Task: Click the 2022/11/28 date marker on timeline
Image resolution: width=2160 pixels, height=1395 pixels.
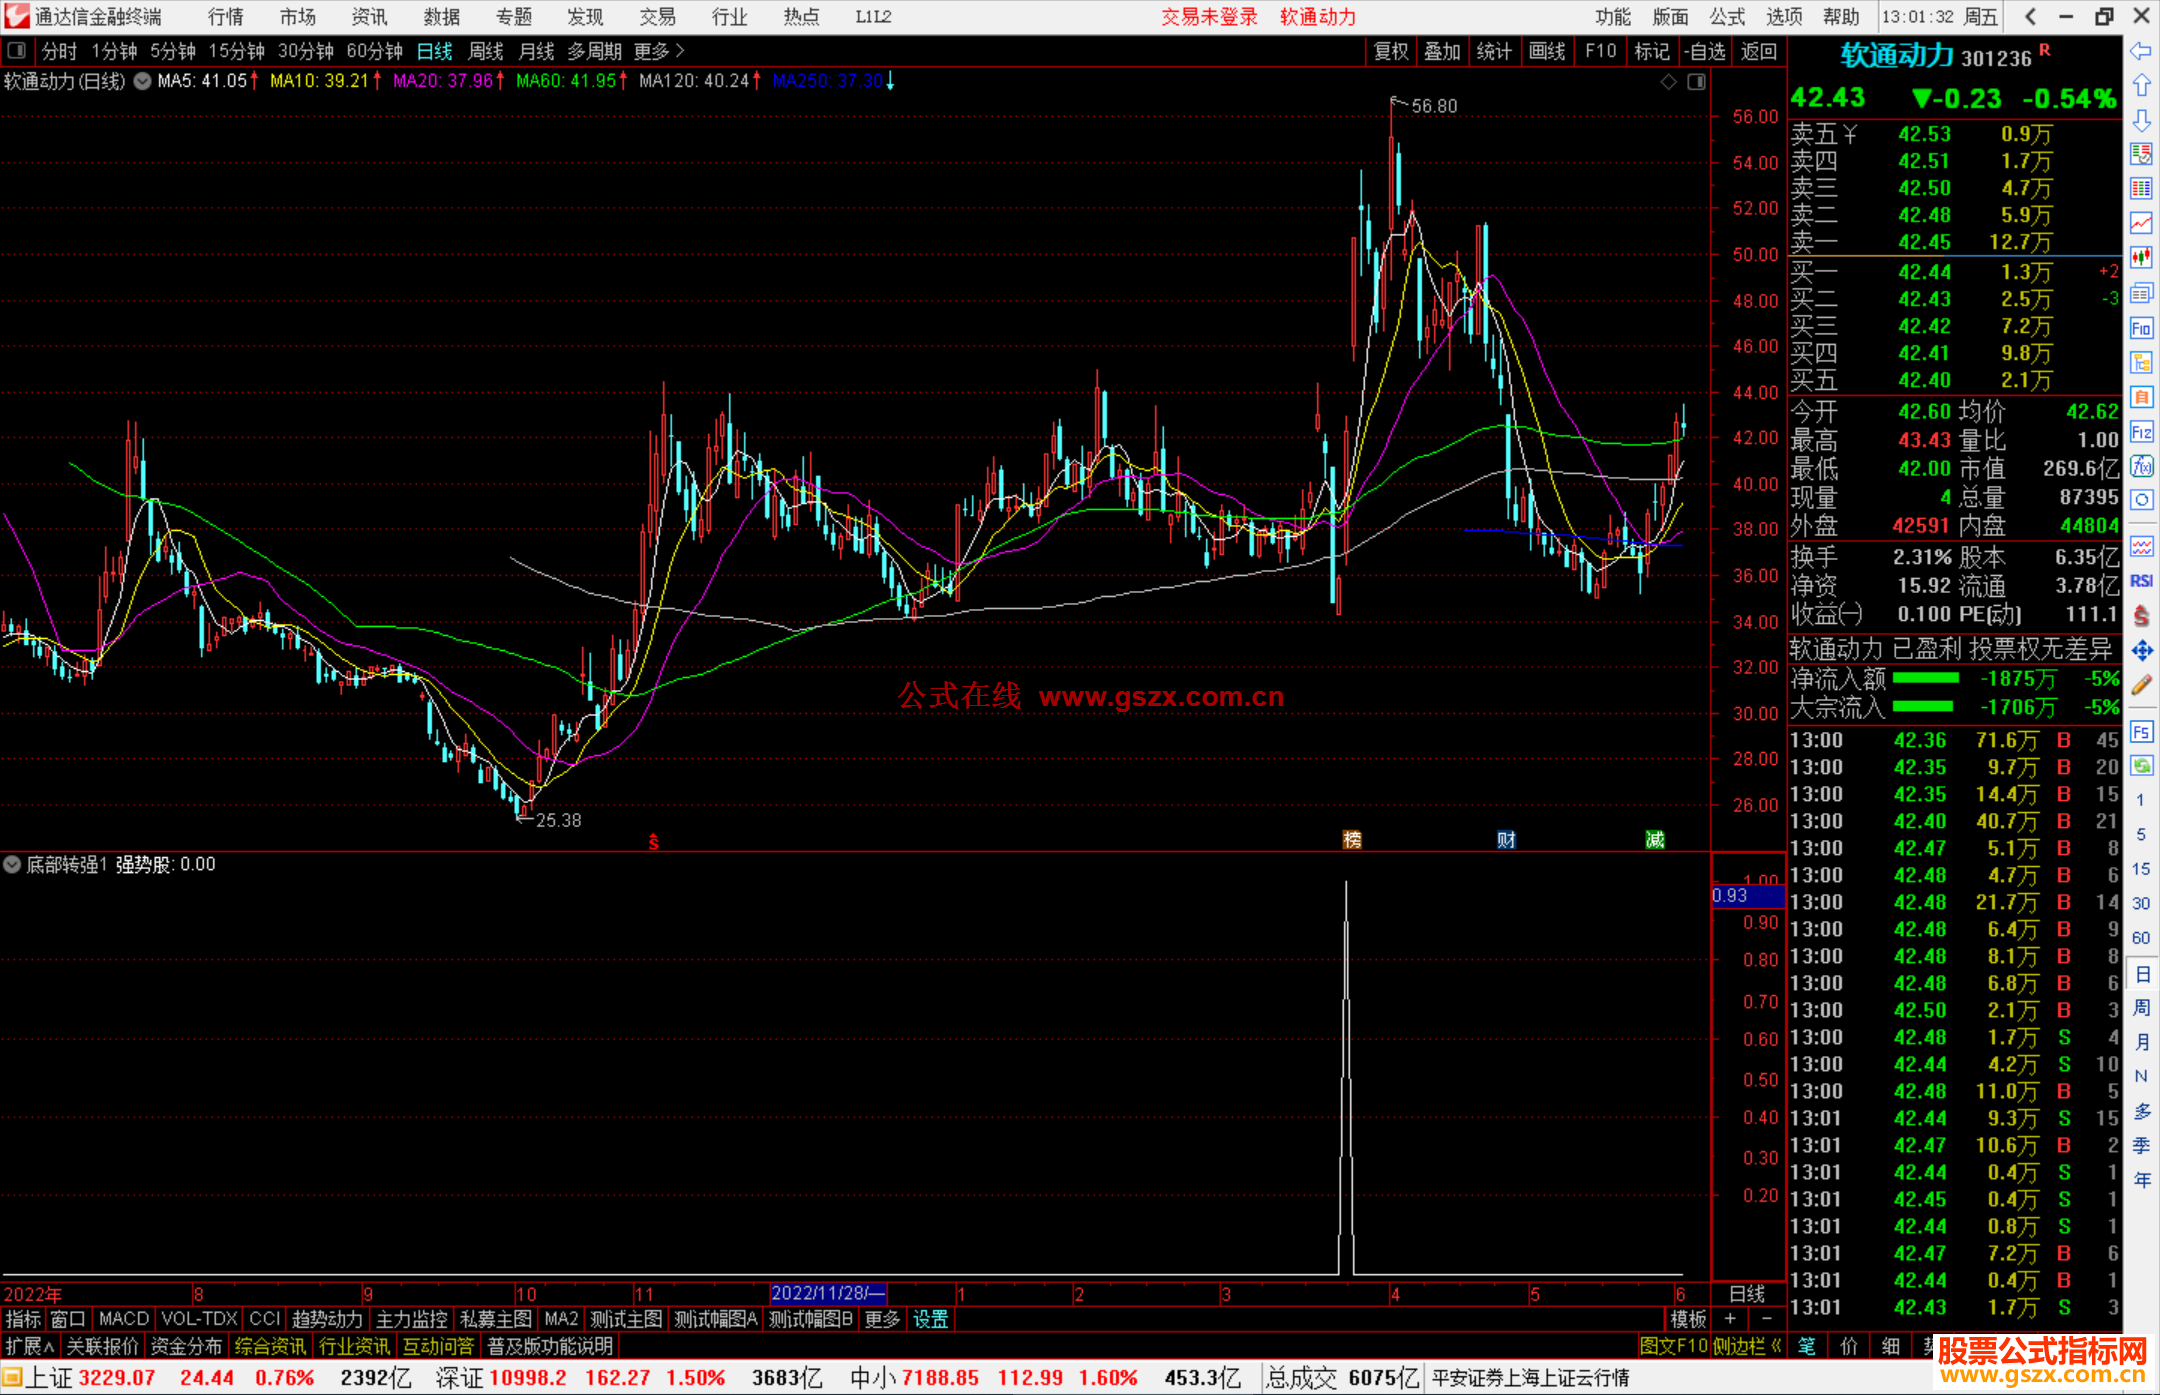Action: click(828, 1293)
